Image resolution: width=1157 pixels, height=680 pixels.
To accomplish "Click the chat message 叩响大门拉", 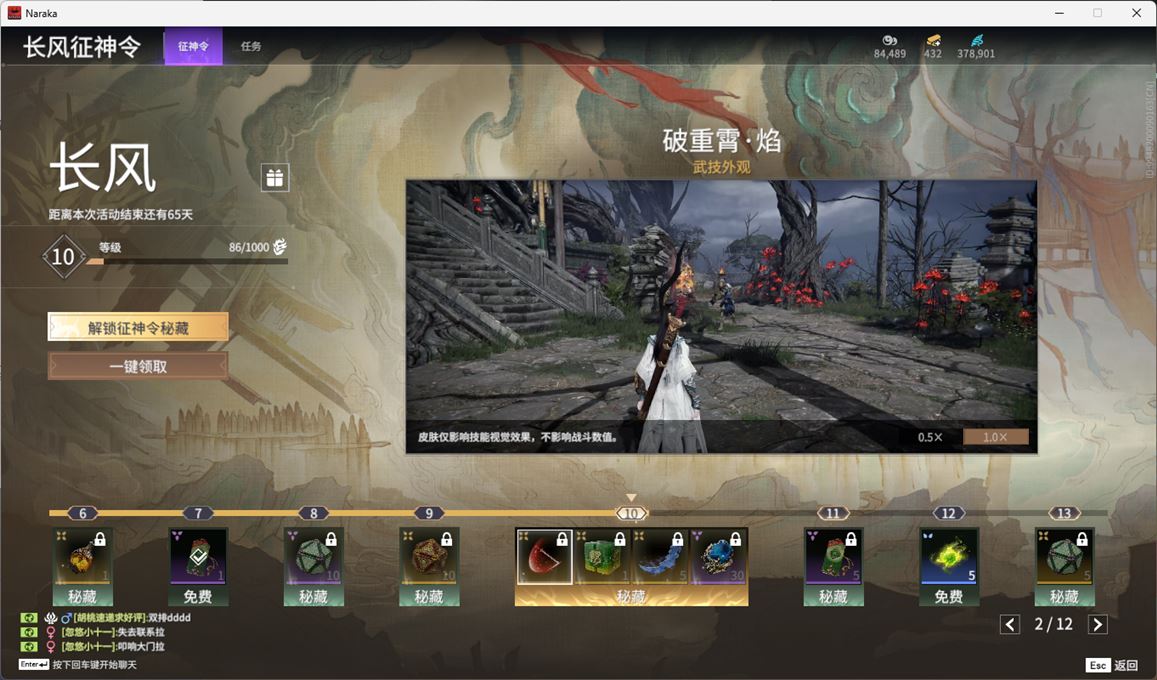I will (x=141, y=647).
